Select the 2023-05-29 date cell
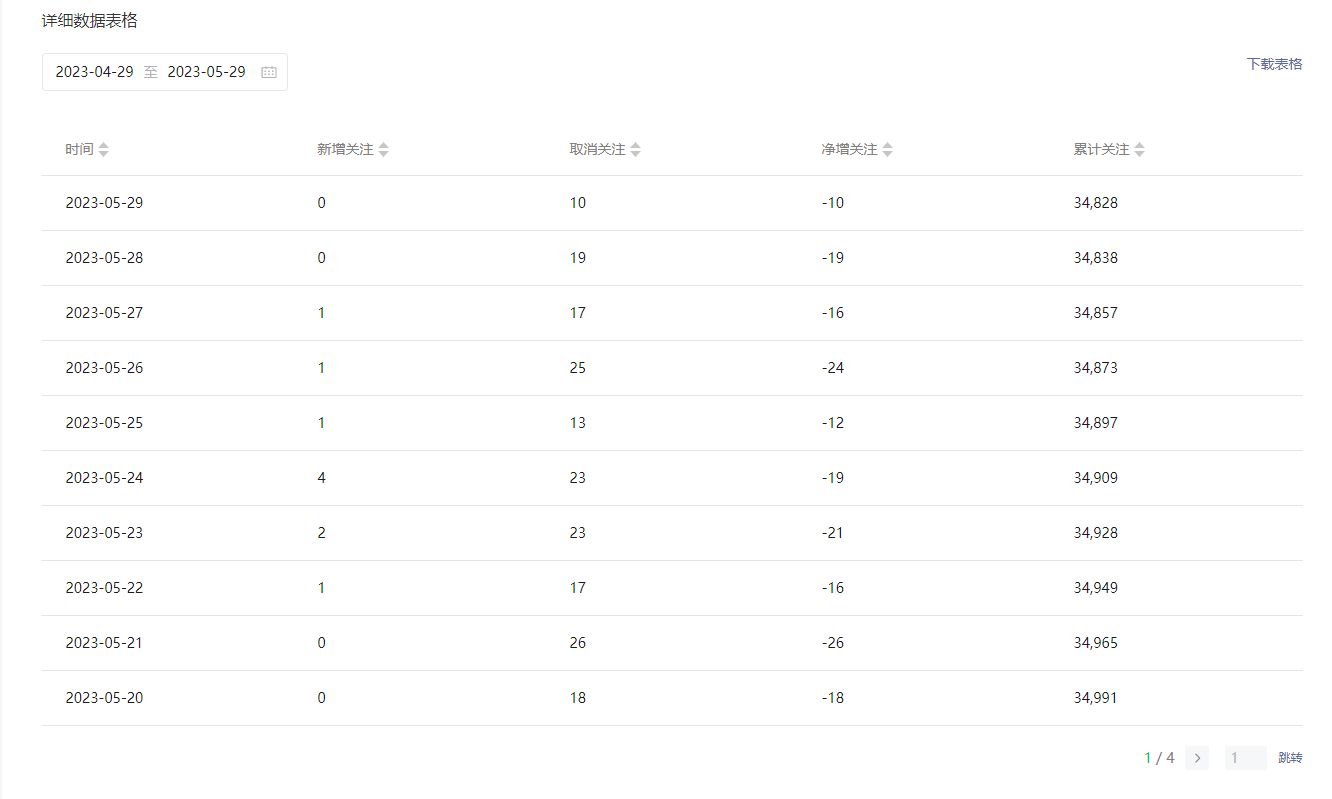 (104, 203)
